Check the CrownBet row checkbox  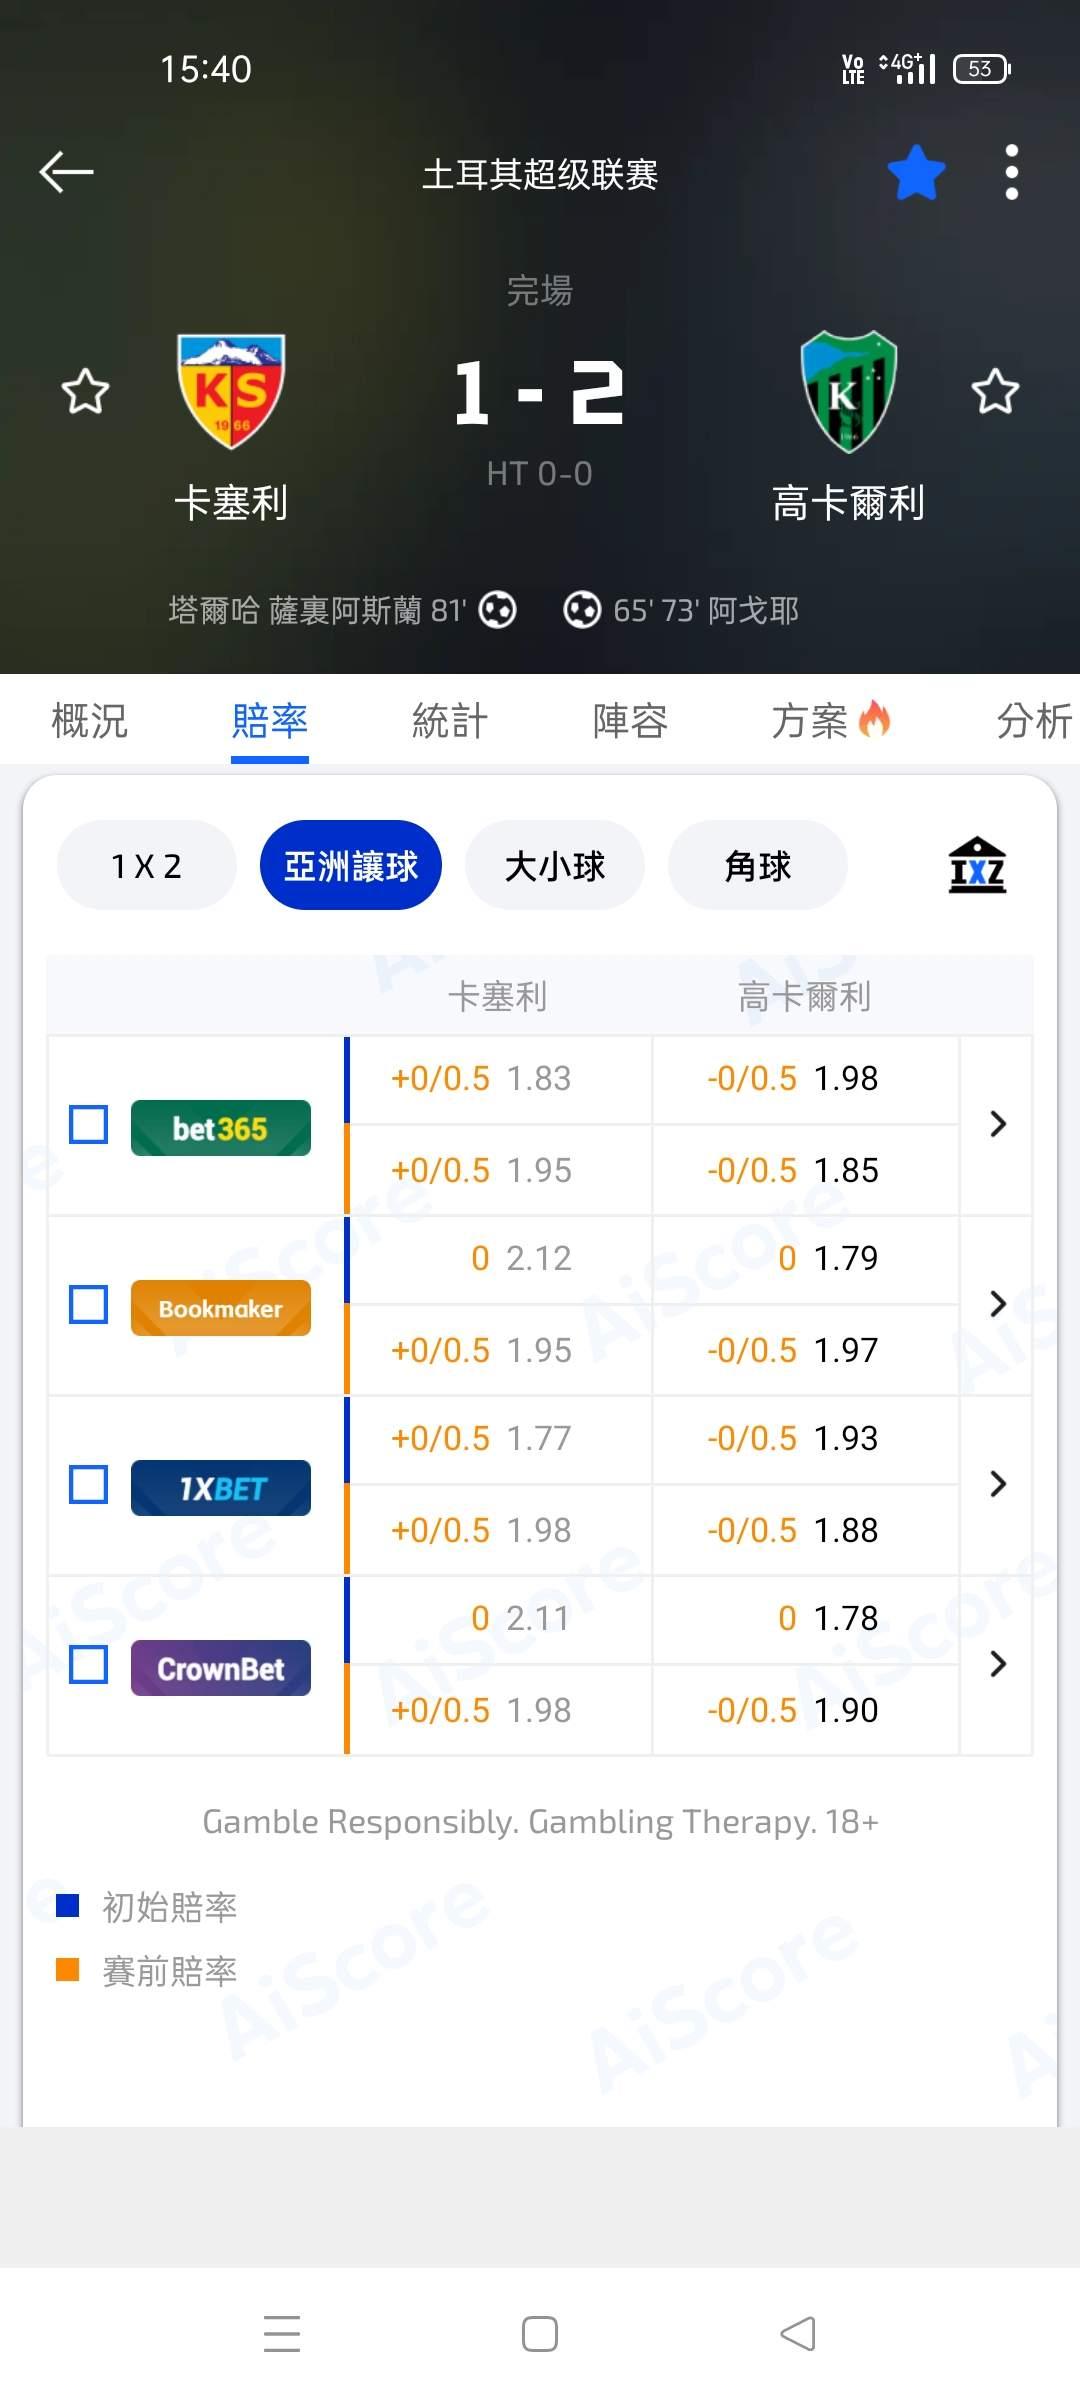[x=88, y=1664]
